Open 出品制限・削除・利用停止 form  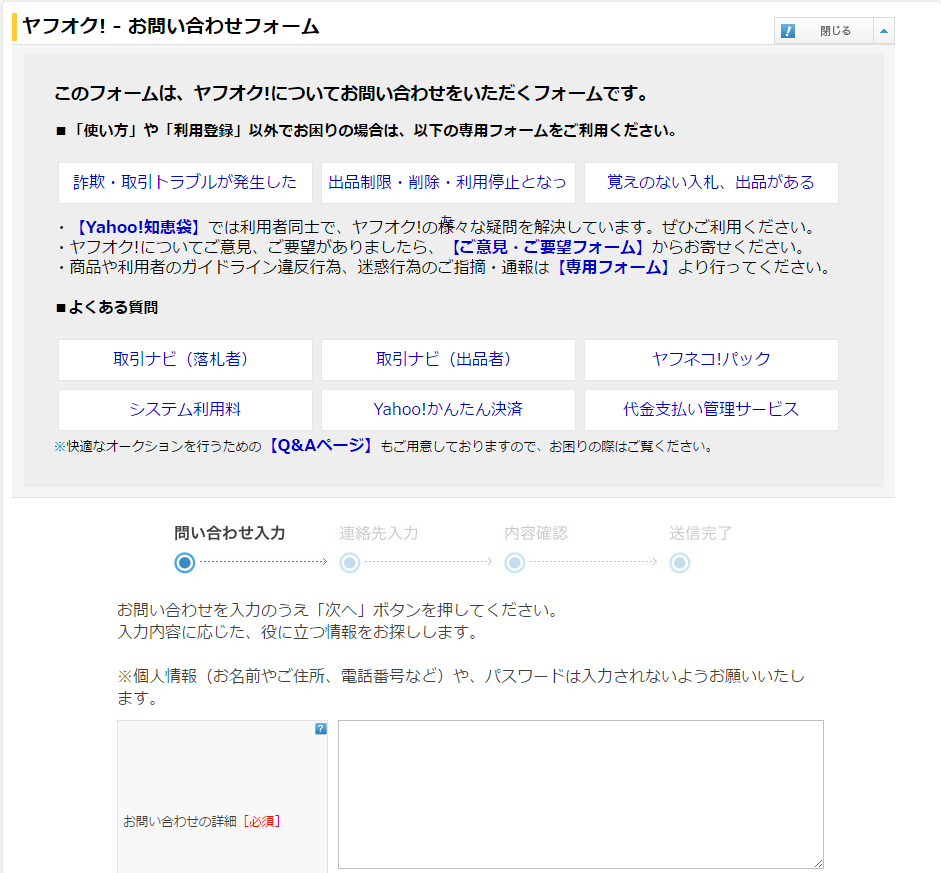(448, 182)
